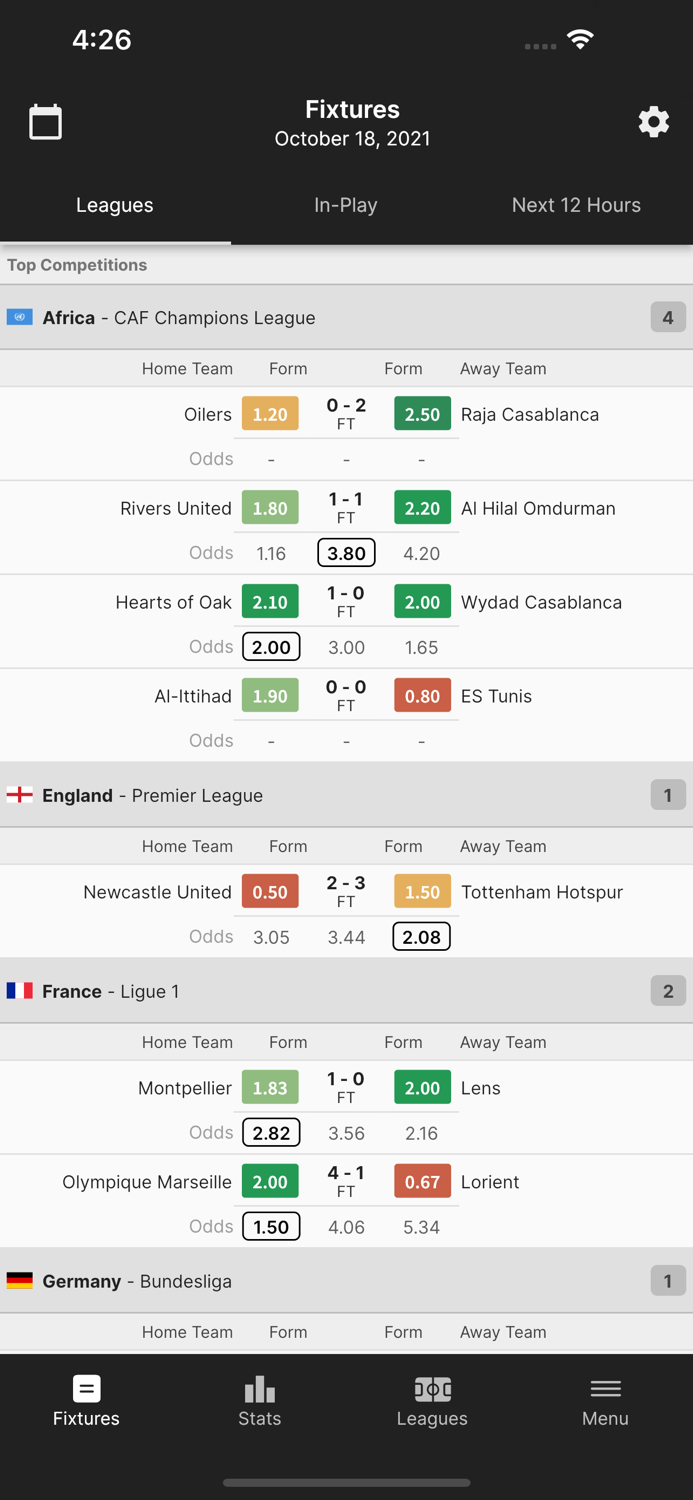Toggle the highlighted 2.08 Tottenham odds
This screenshot has height=1500, width=693.
[421, 936]
